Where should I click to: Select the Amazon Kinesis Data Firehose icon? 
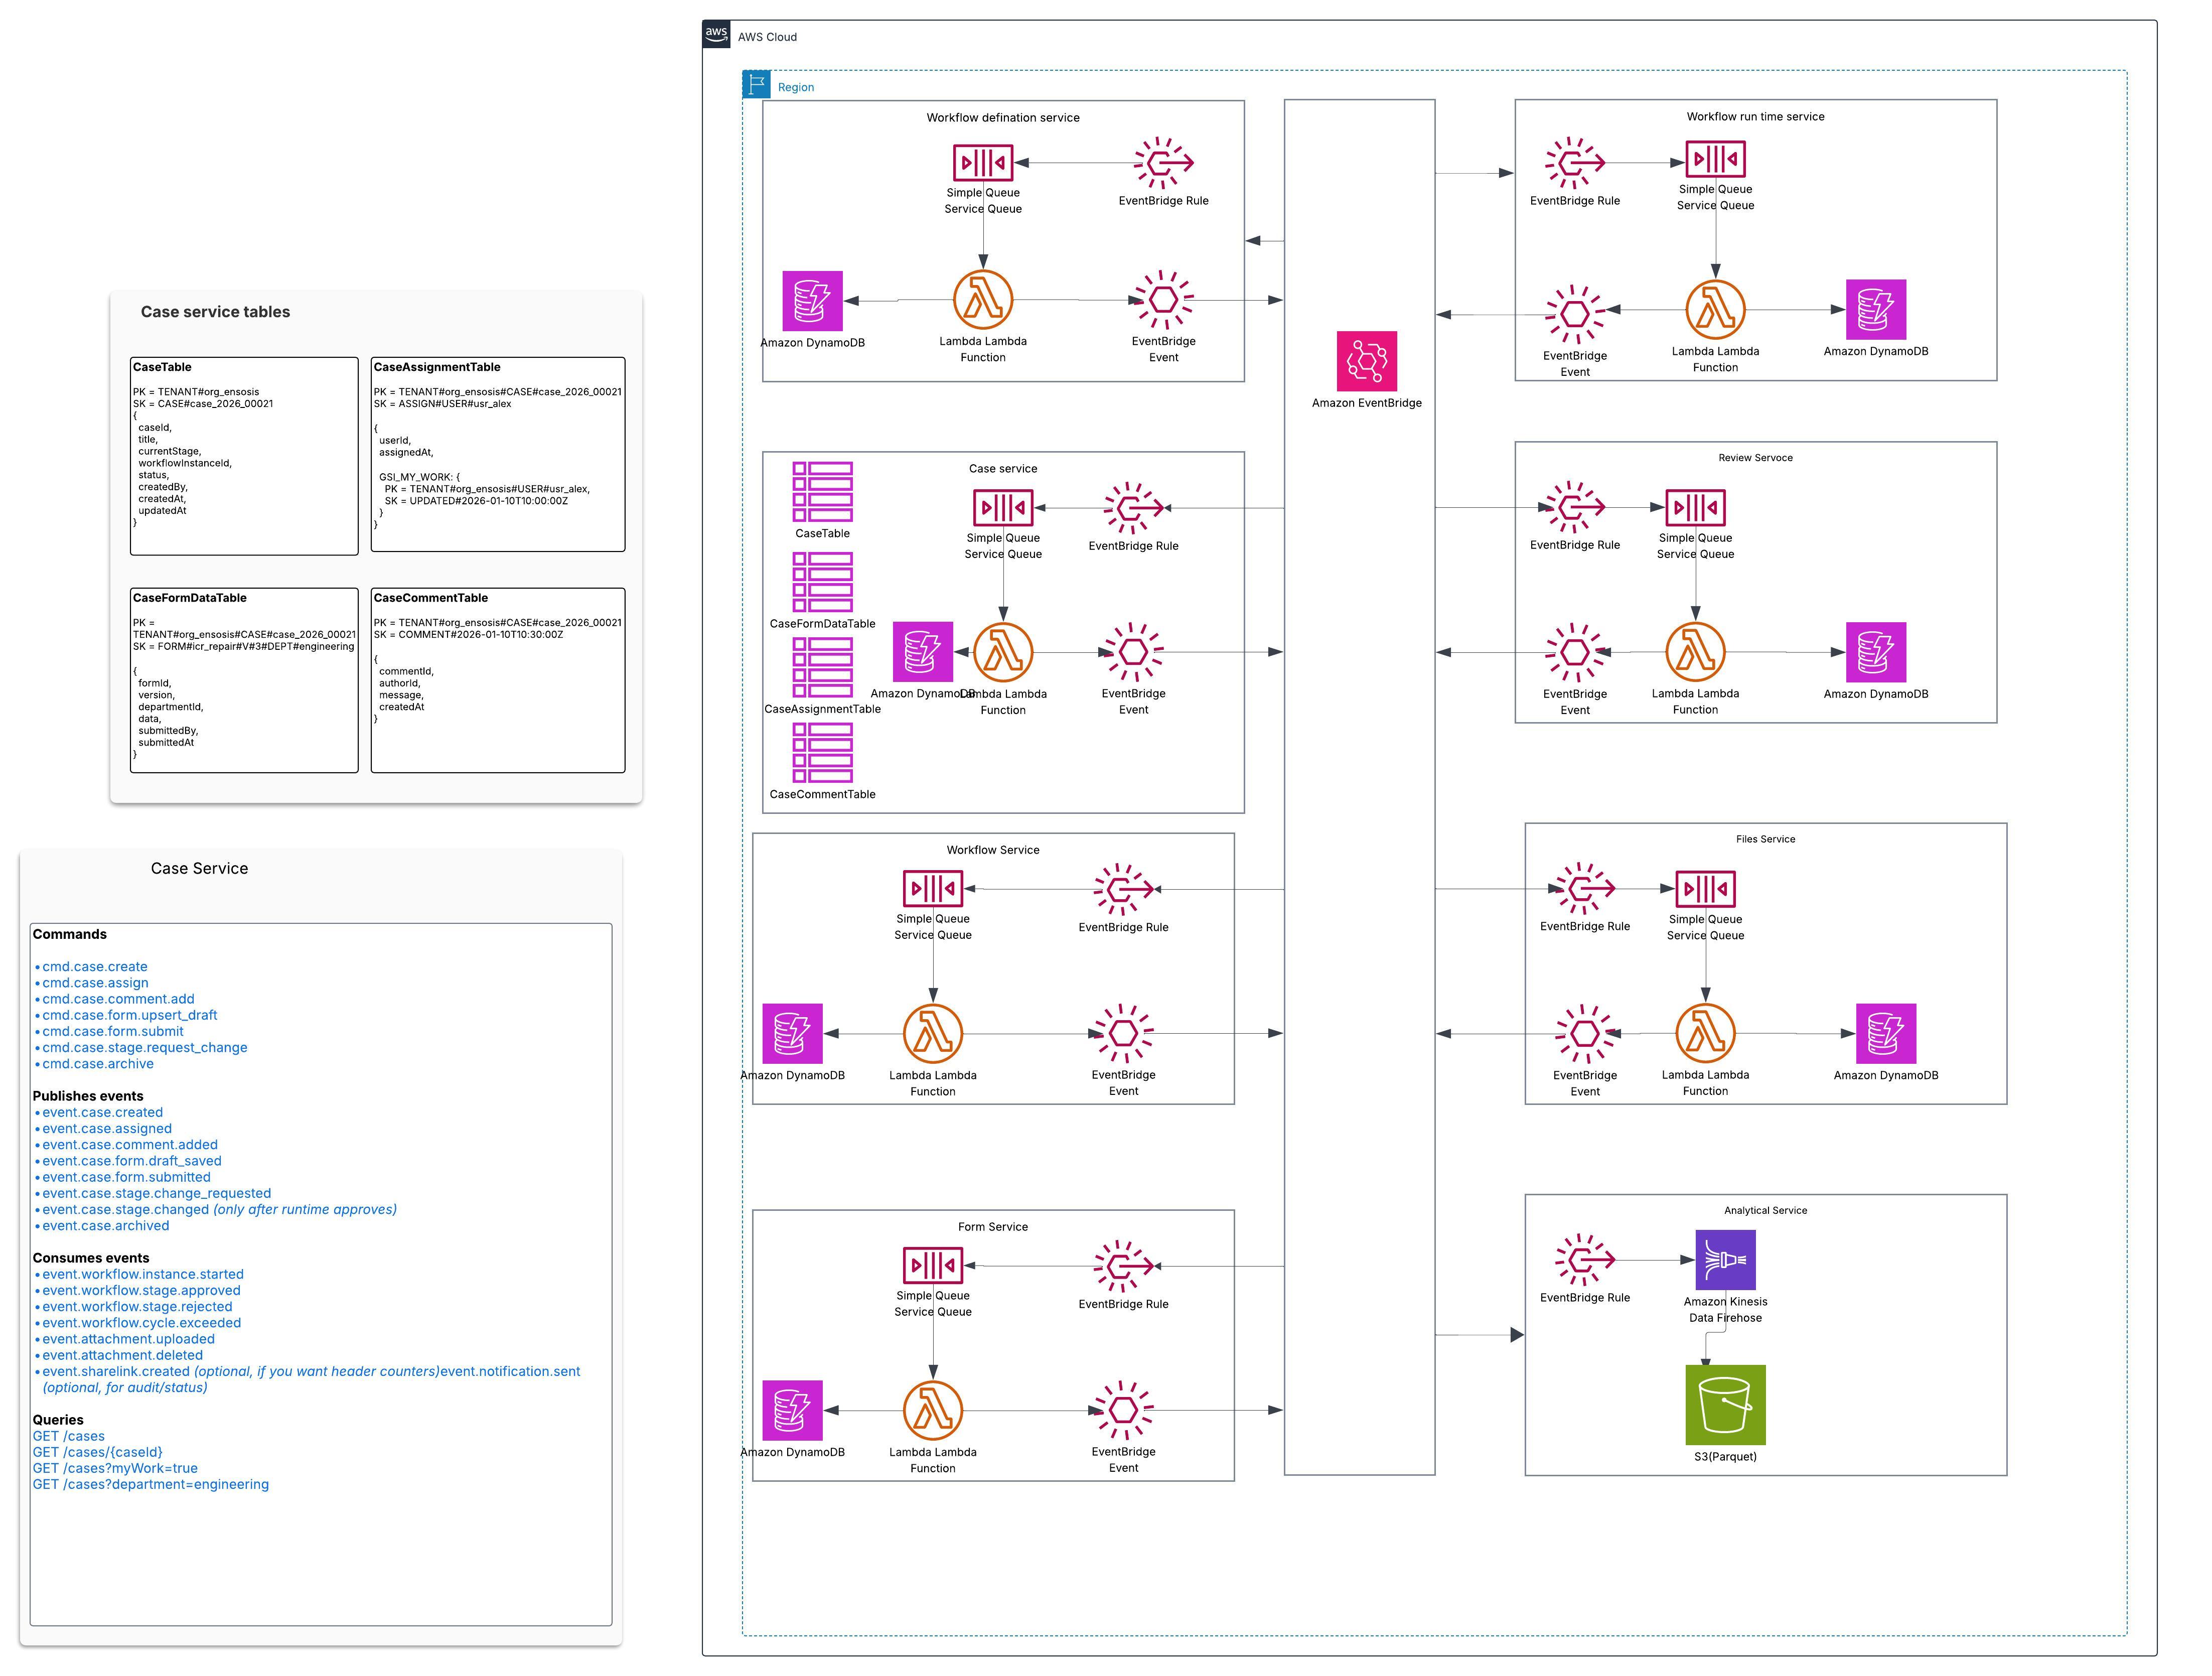point(1725,1259)
